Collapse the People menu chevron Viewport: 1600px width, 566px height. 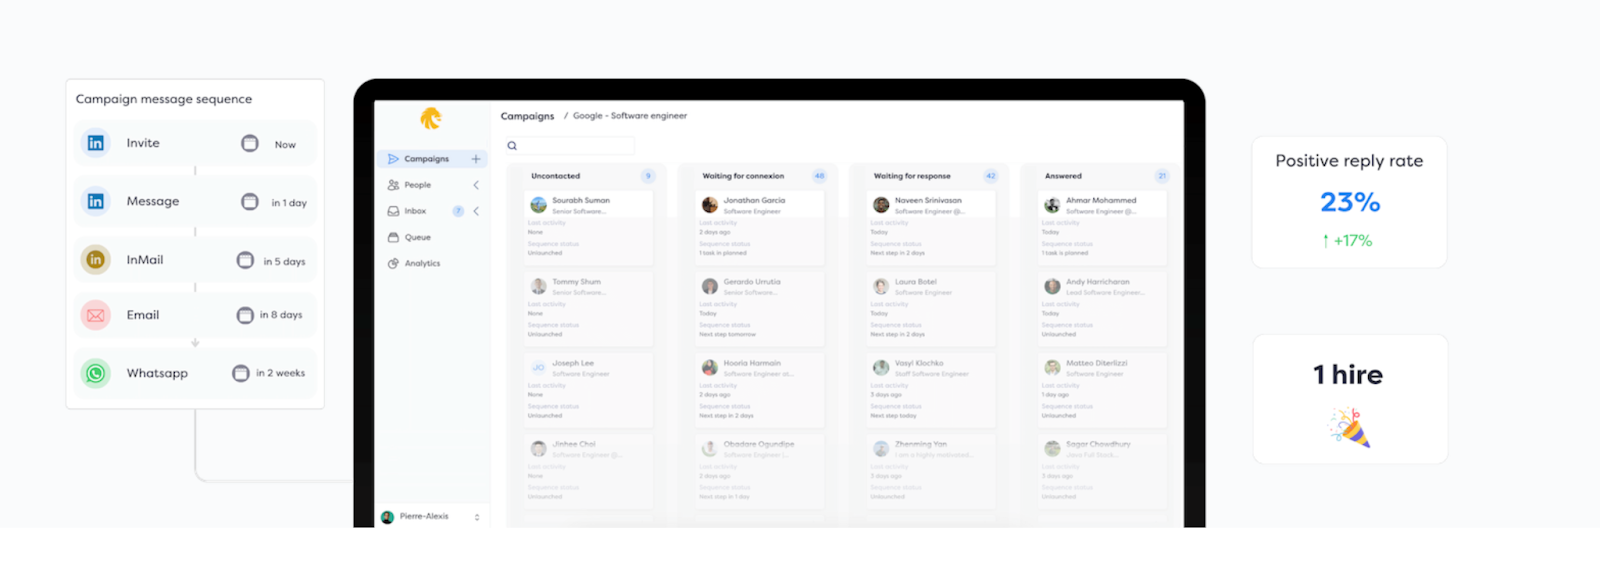(x=476, y=185)
